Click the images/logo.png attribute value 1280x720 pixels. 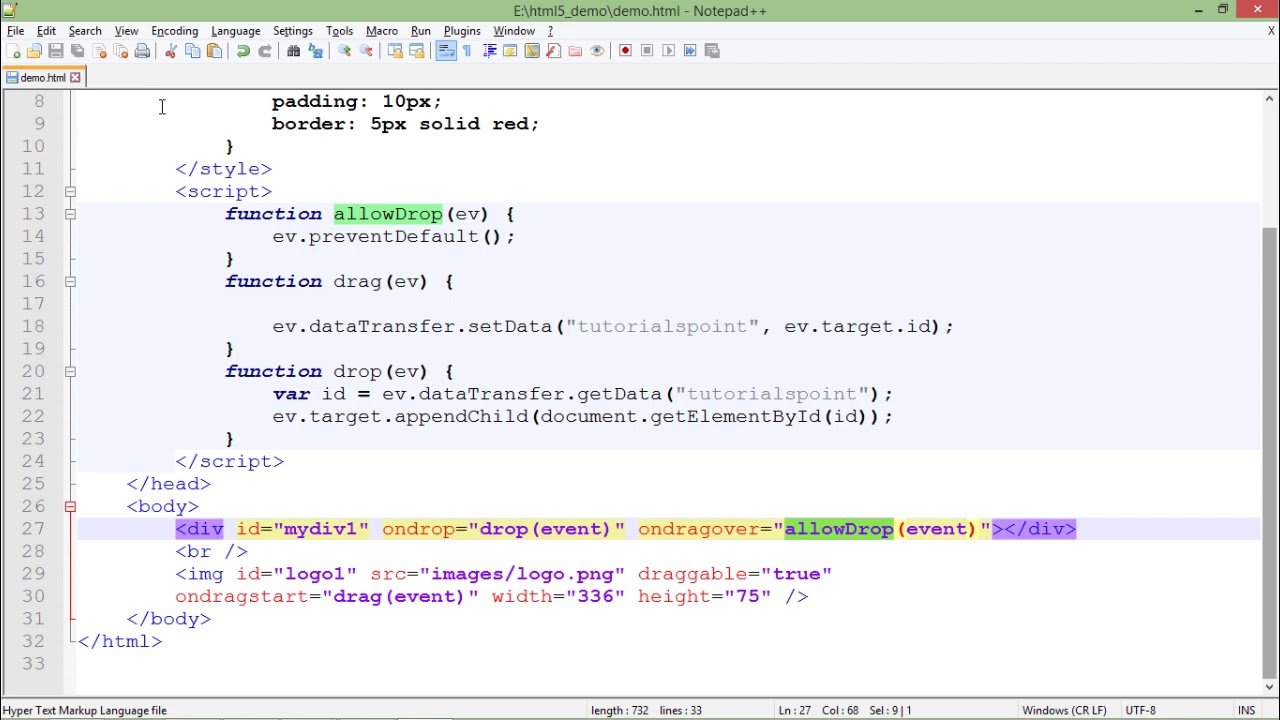point(522,574)
